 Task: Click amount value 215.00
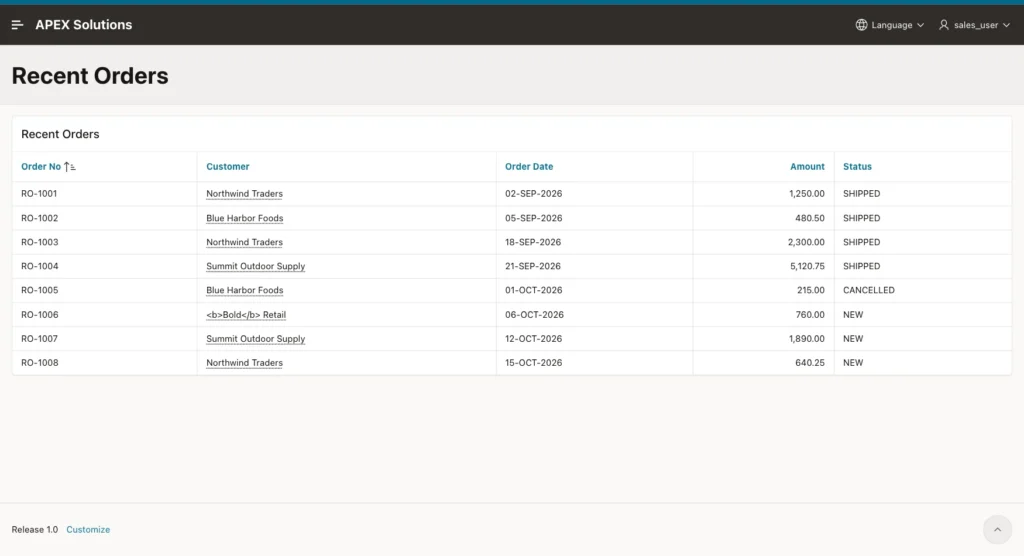point(810,290)
